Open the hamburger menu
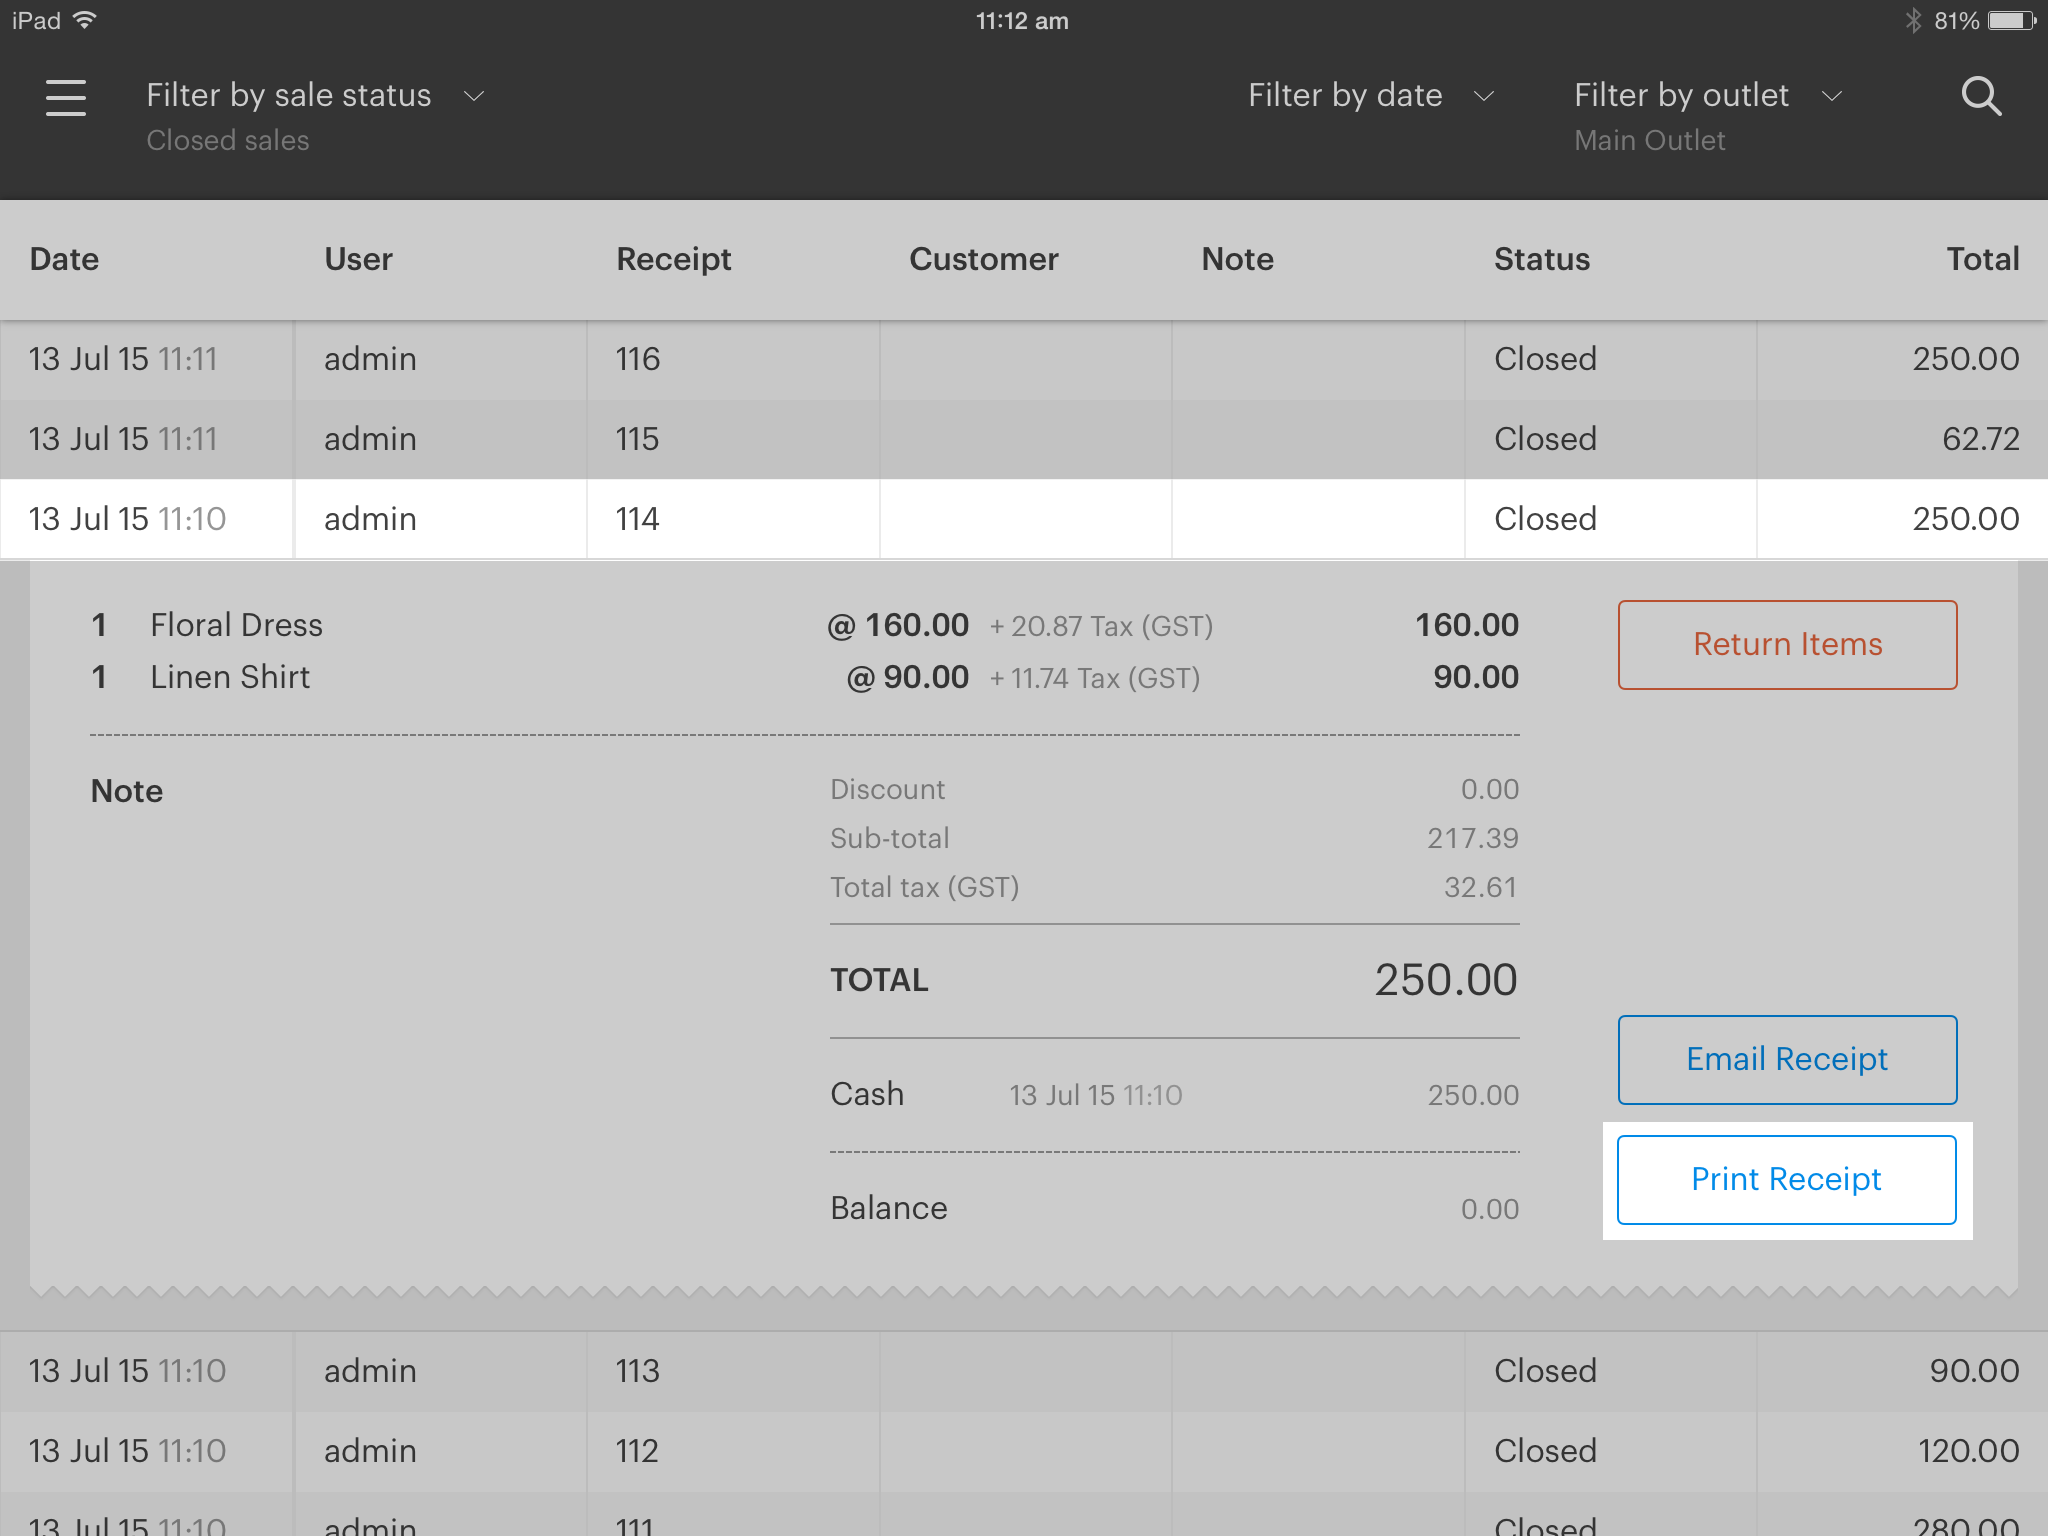This screenshot has height=1536, width=2048. point(66,97)
